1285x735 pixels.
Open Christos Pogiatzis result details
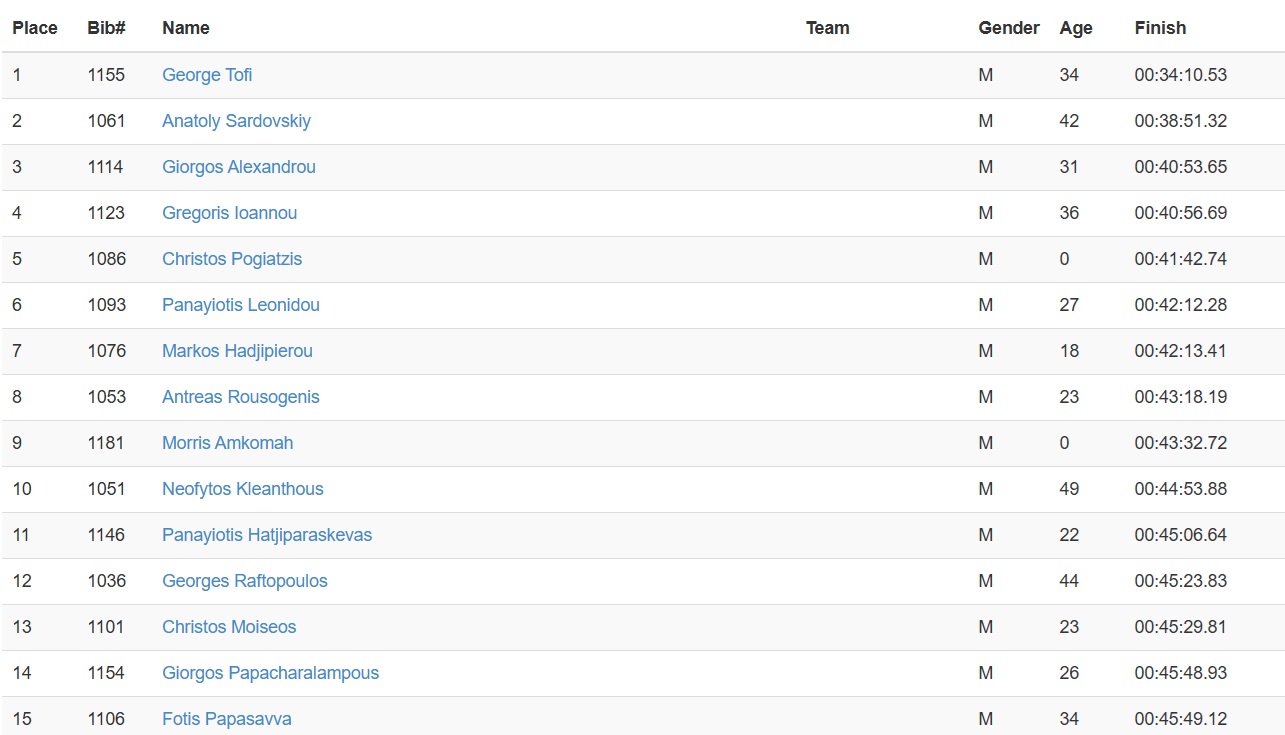point(232,259)
